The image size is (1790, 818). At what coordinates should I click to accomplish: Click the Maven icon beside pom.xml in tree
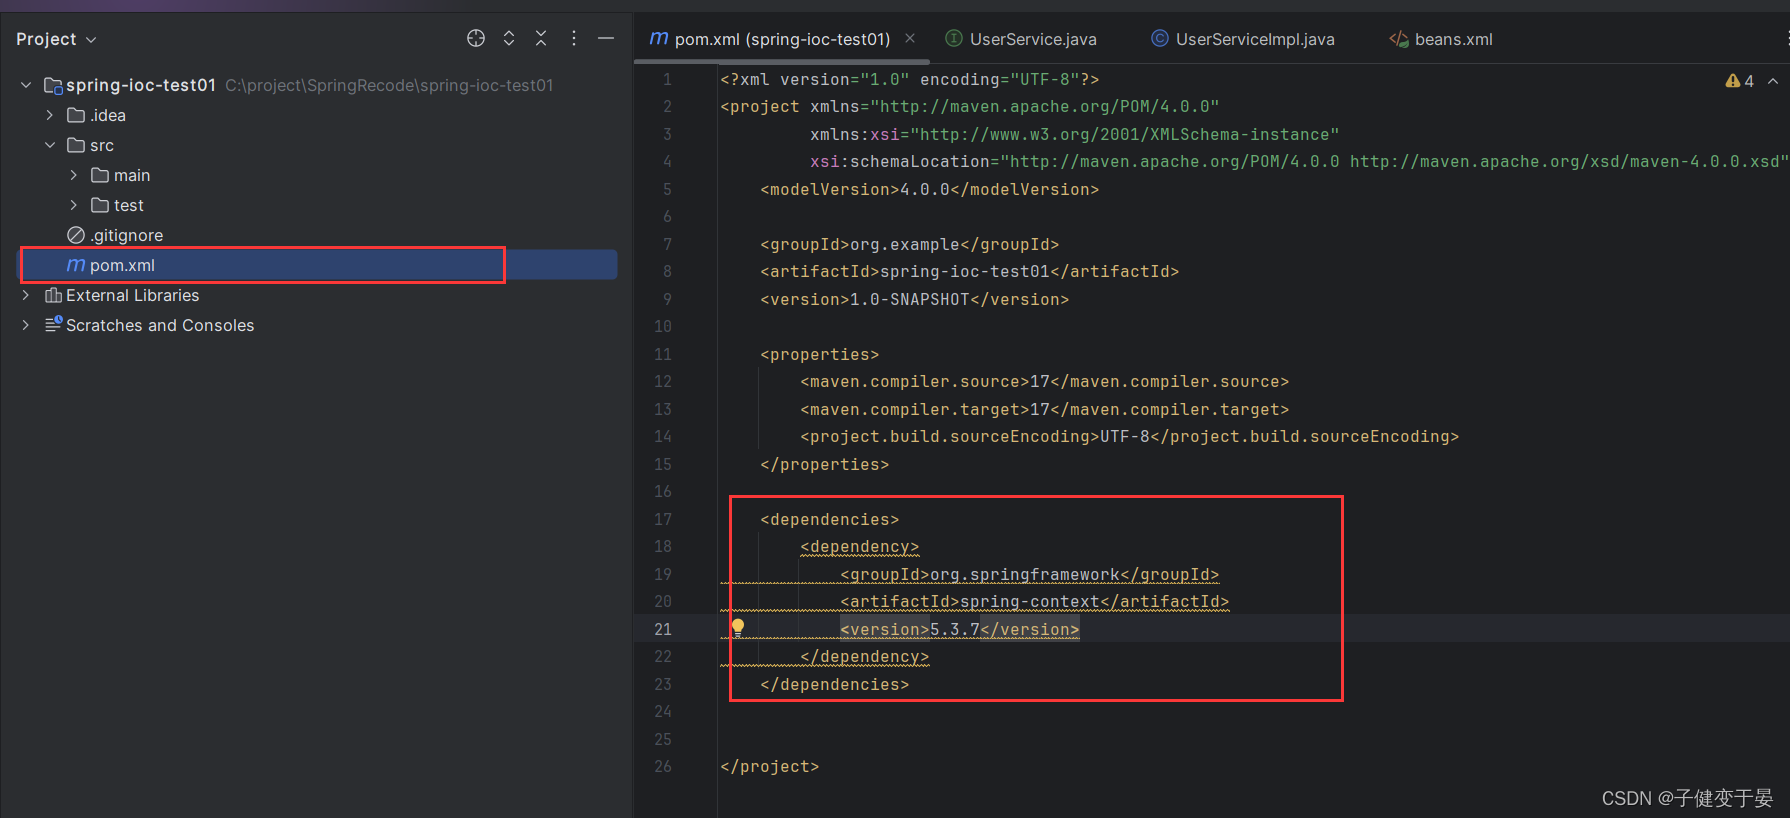click(x=76, y=265)
